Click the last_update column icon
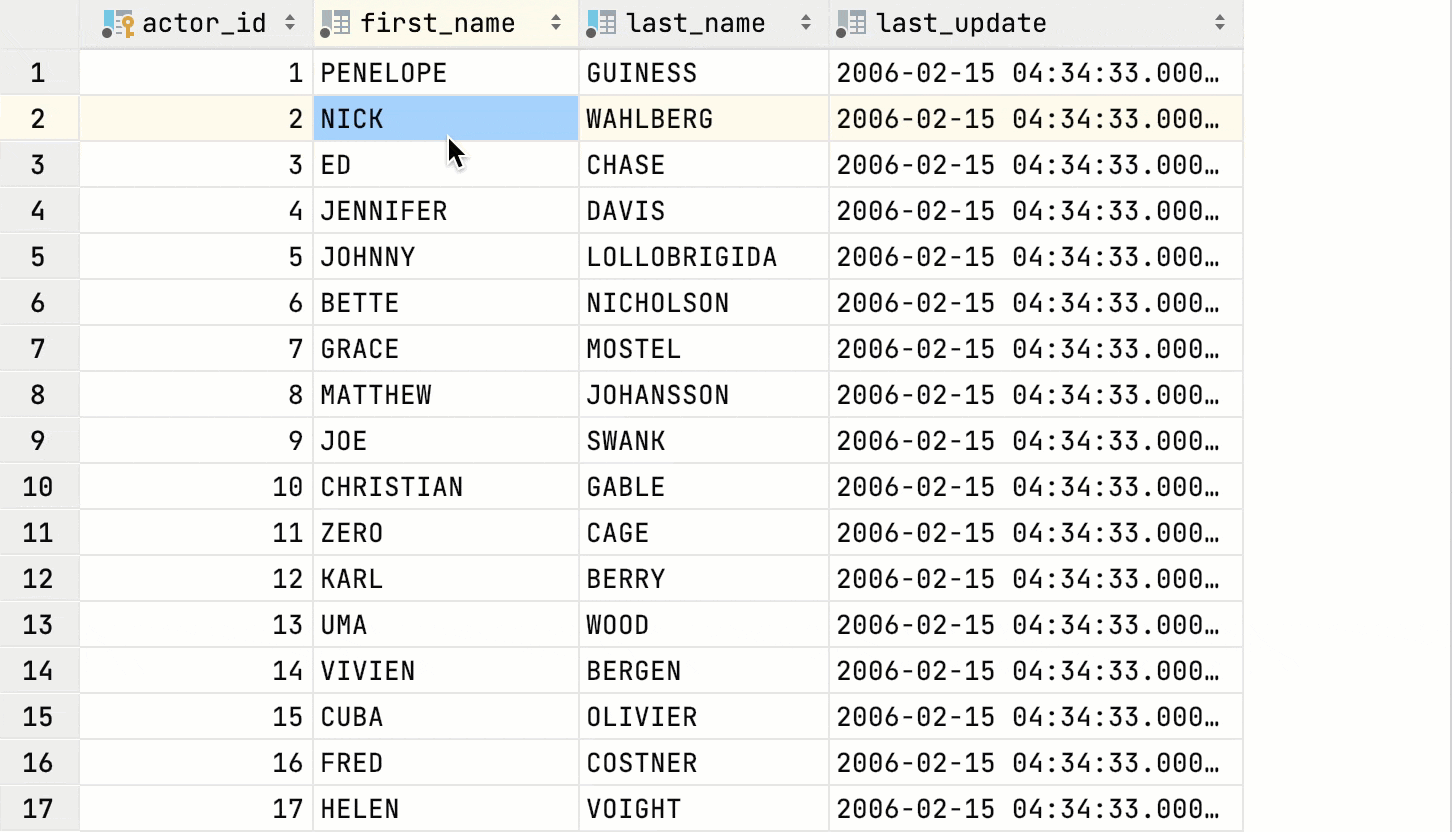 click(x=851, y=24)
